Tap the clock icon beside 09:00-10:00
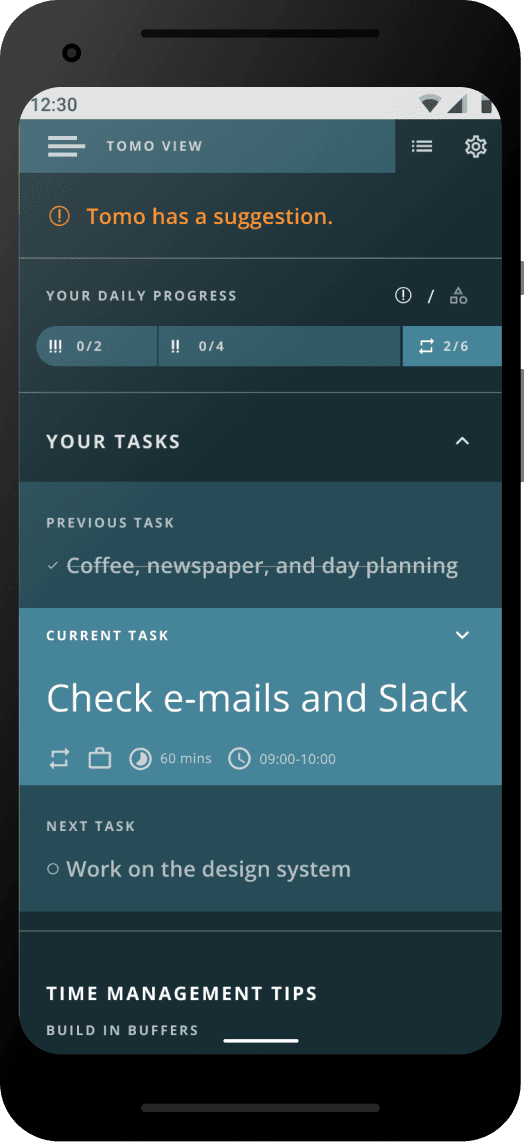Viewport: 525px width, 1142px height. (239, 759)
